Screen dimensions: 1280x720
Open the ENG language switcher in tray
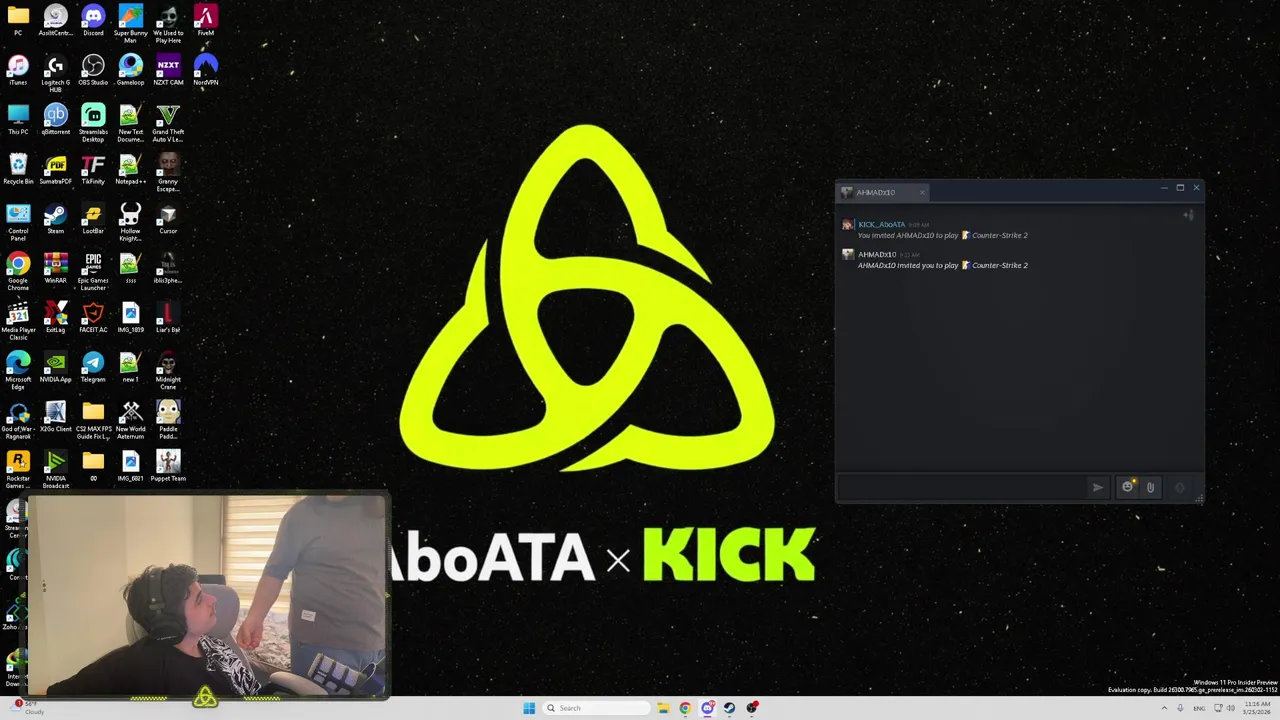click(x=1199, y=708)
